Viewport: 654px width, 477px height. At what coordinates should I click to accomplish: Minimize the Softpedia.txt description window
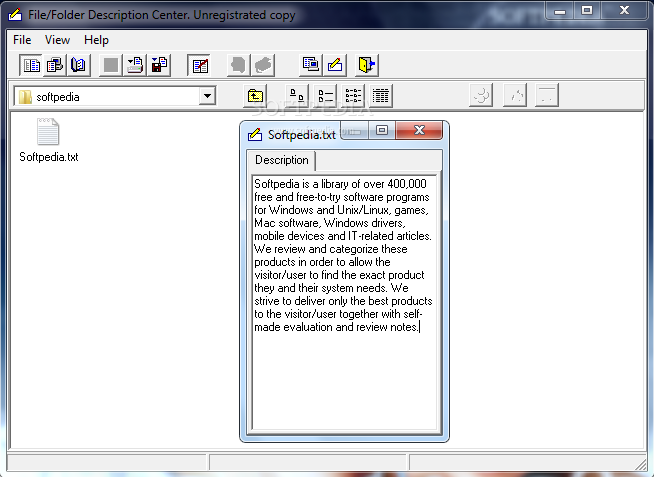pyautogui.click(x=355, y=130)
